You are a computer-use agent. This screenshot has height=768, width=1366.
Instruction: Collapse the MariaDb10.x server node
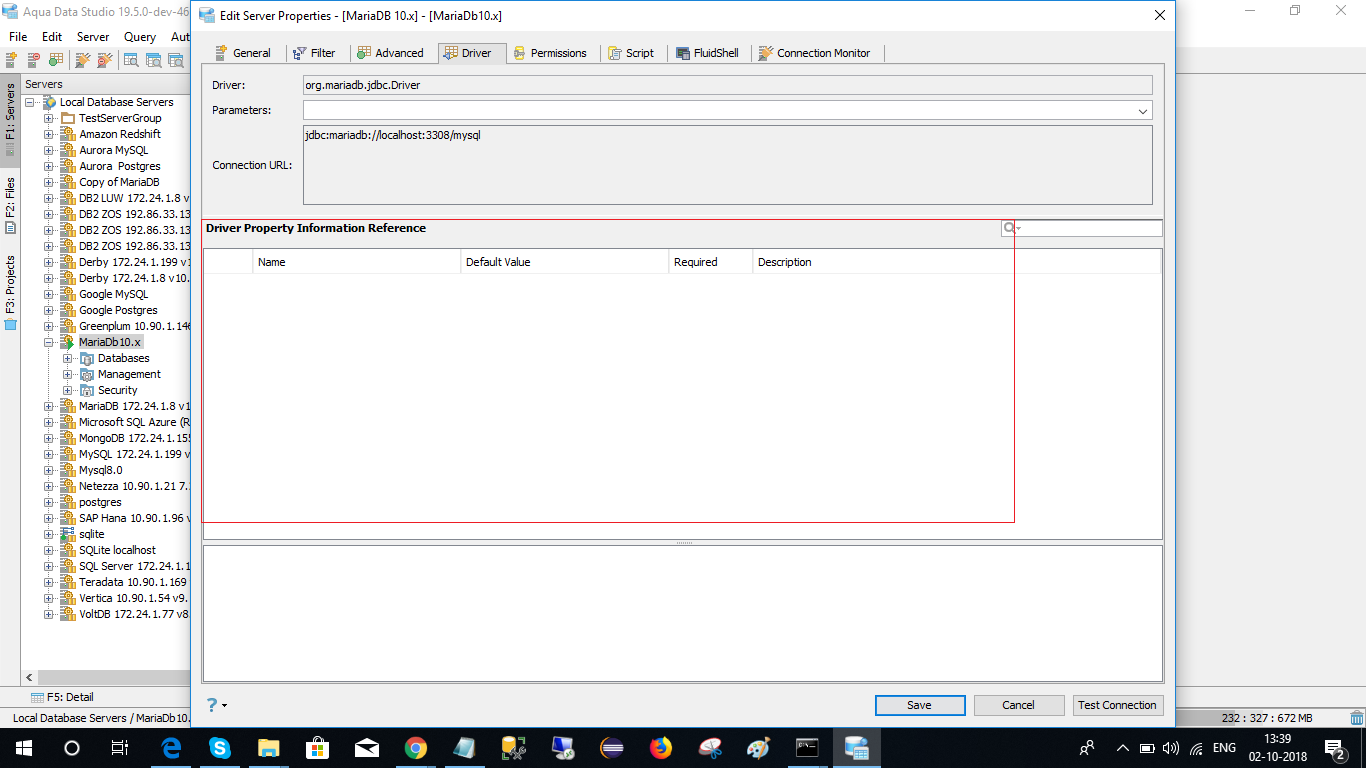49,342
